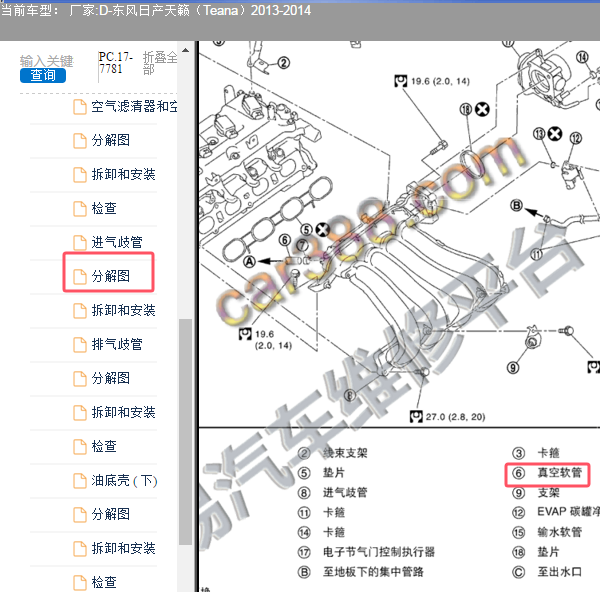
Task: Click legend entry ⑥ 真空软管
Action: click(x=547, y=473)
